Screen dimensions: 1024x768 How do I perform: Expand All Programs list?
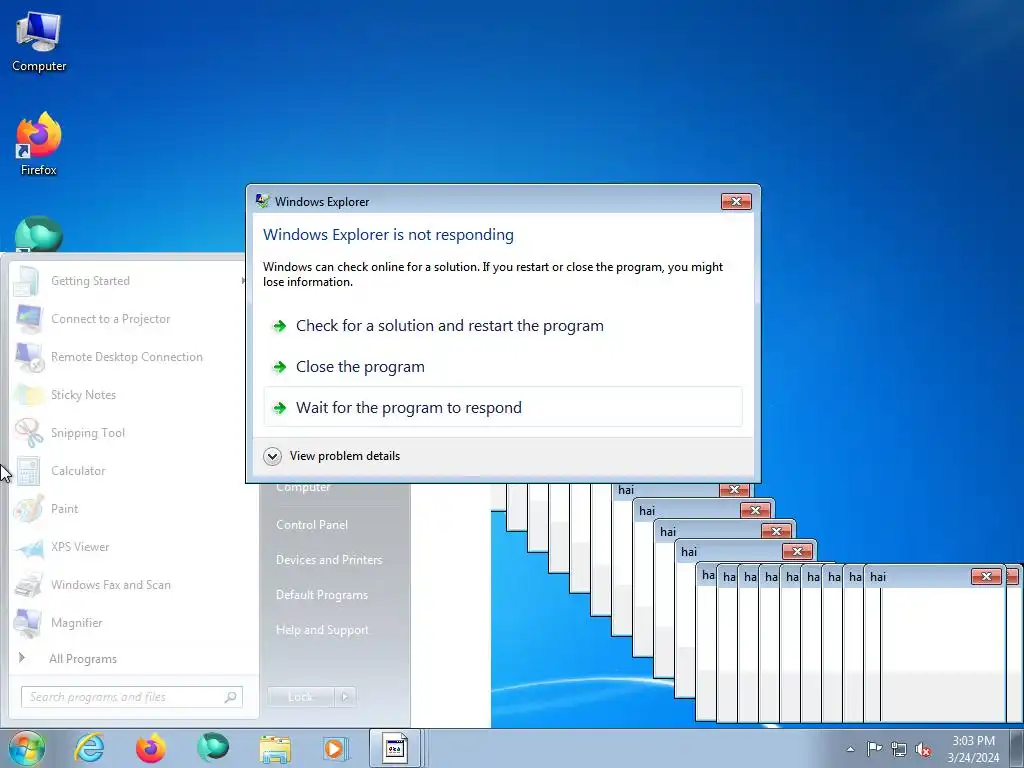coord(82,658)
